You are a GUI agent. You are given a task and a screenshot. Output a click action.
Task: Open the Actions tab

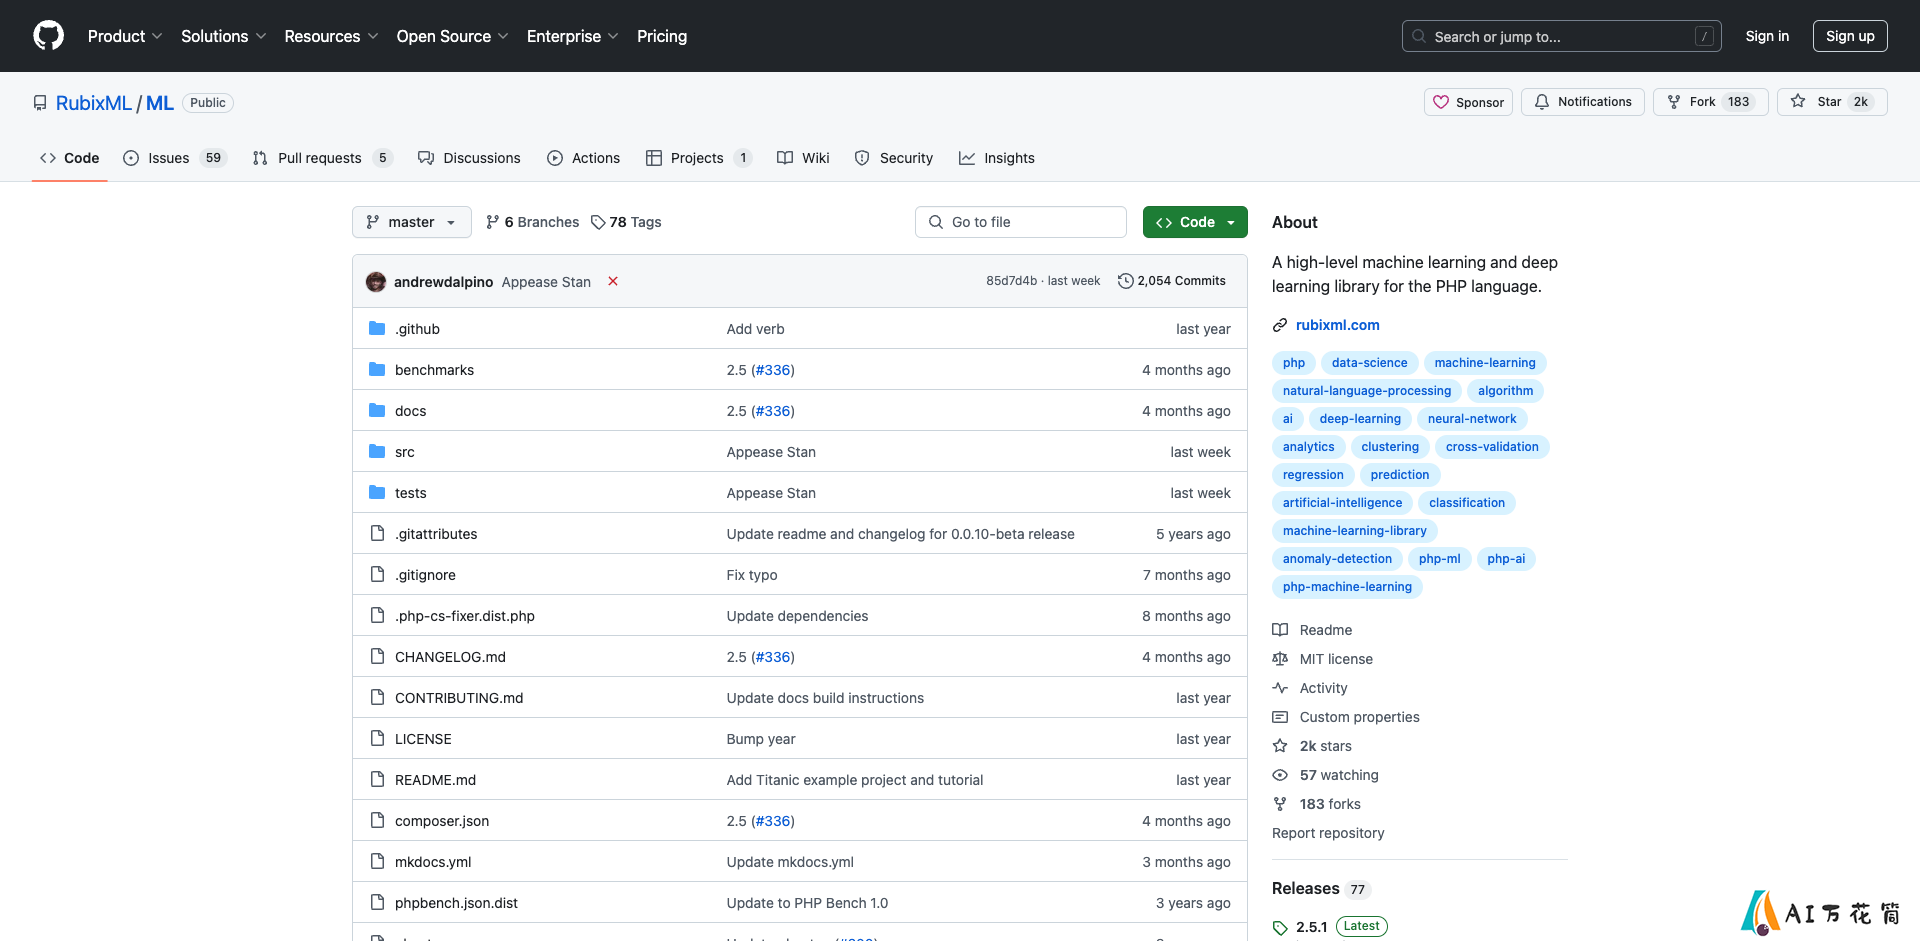coord(584,158)
